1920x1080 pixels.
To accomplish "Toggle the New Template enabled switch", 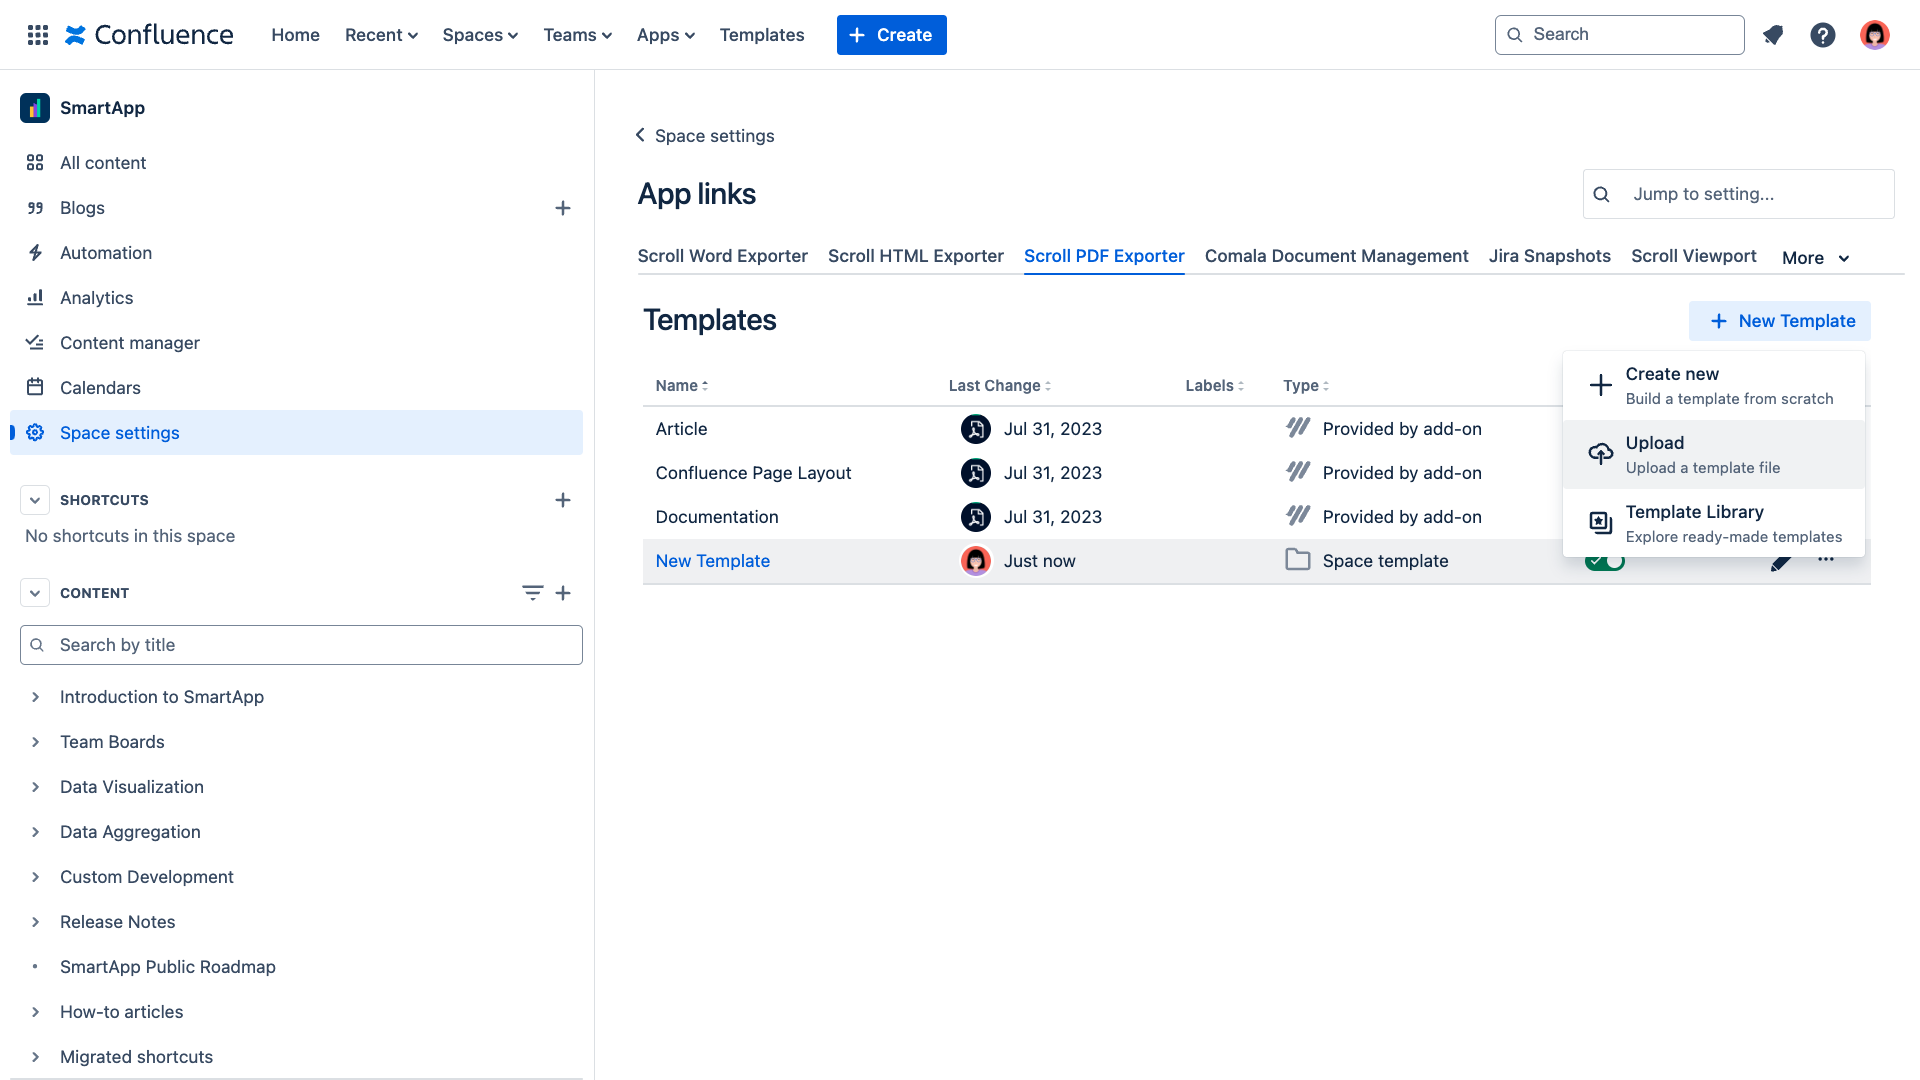I will pyautogui.click(x=1605, y=563).
